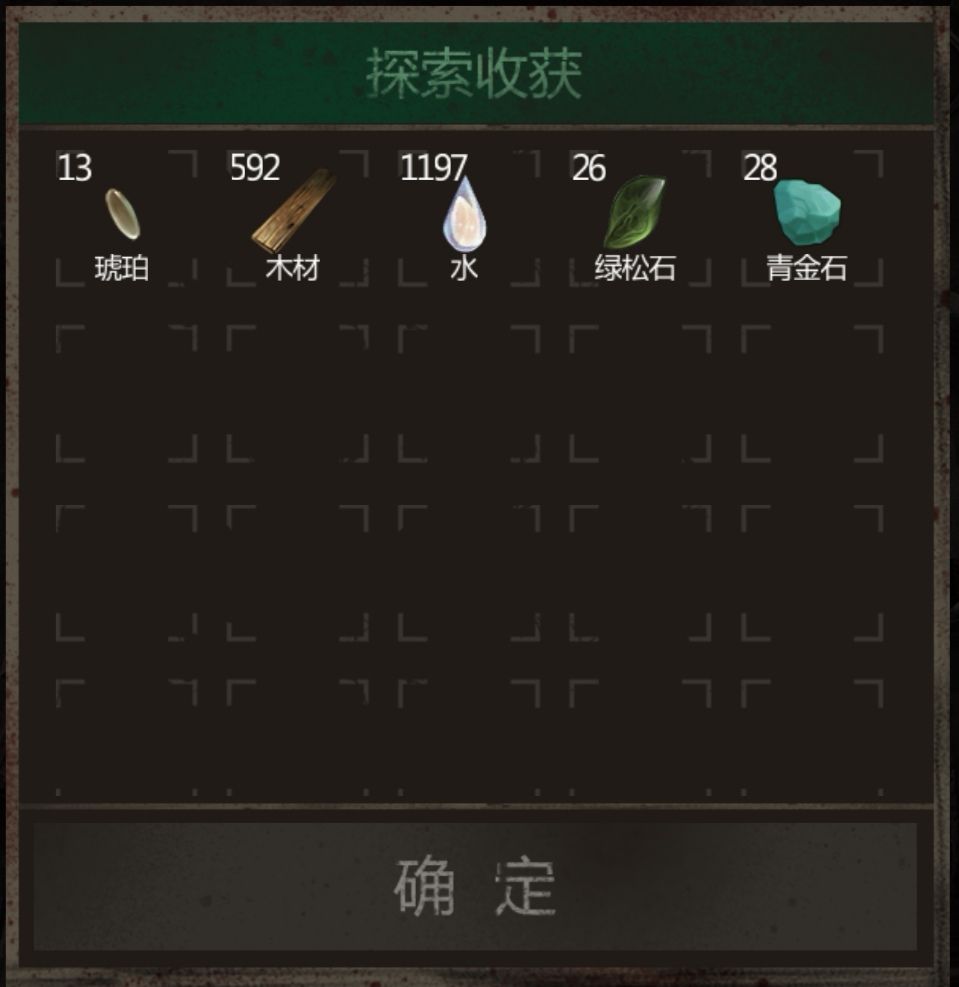Click the 水 item name label
Viewport: 959px width, 987px height.
pos(464,268)
